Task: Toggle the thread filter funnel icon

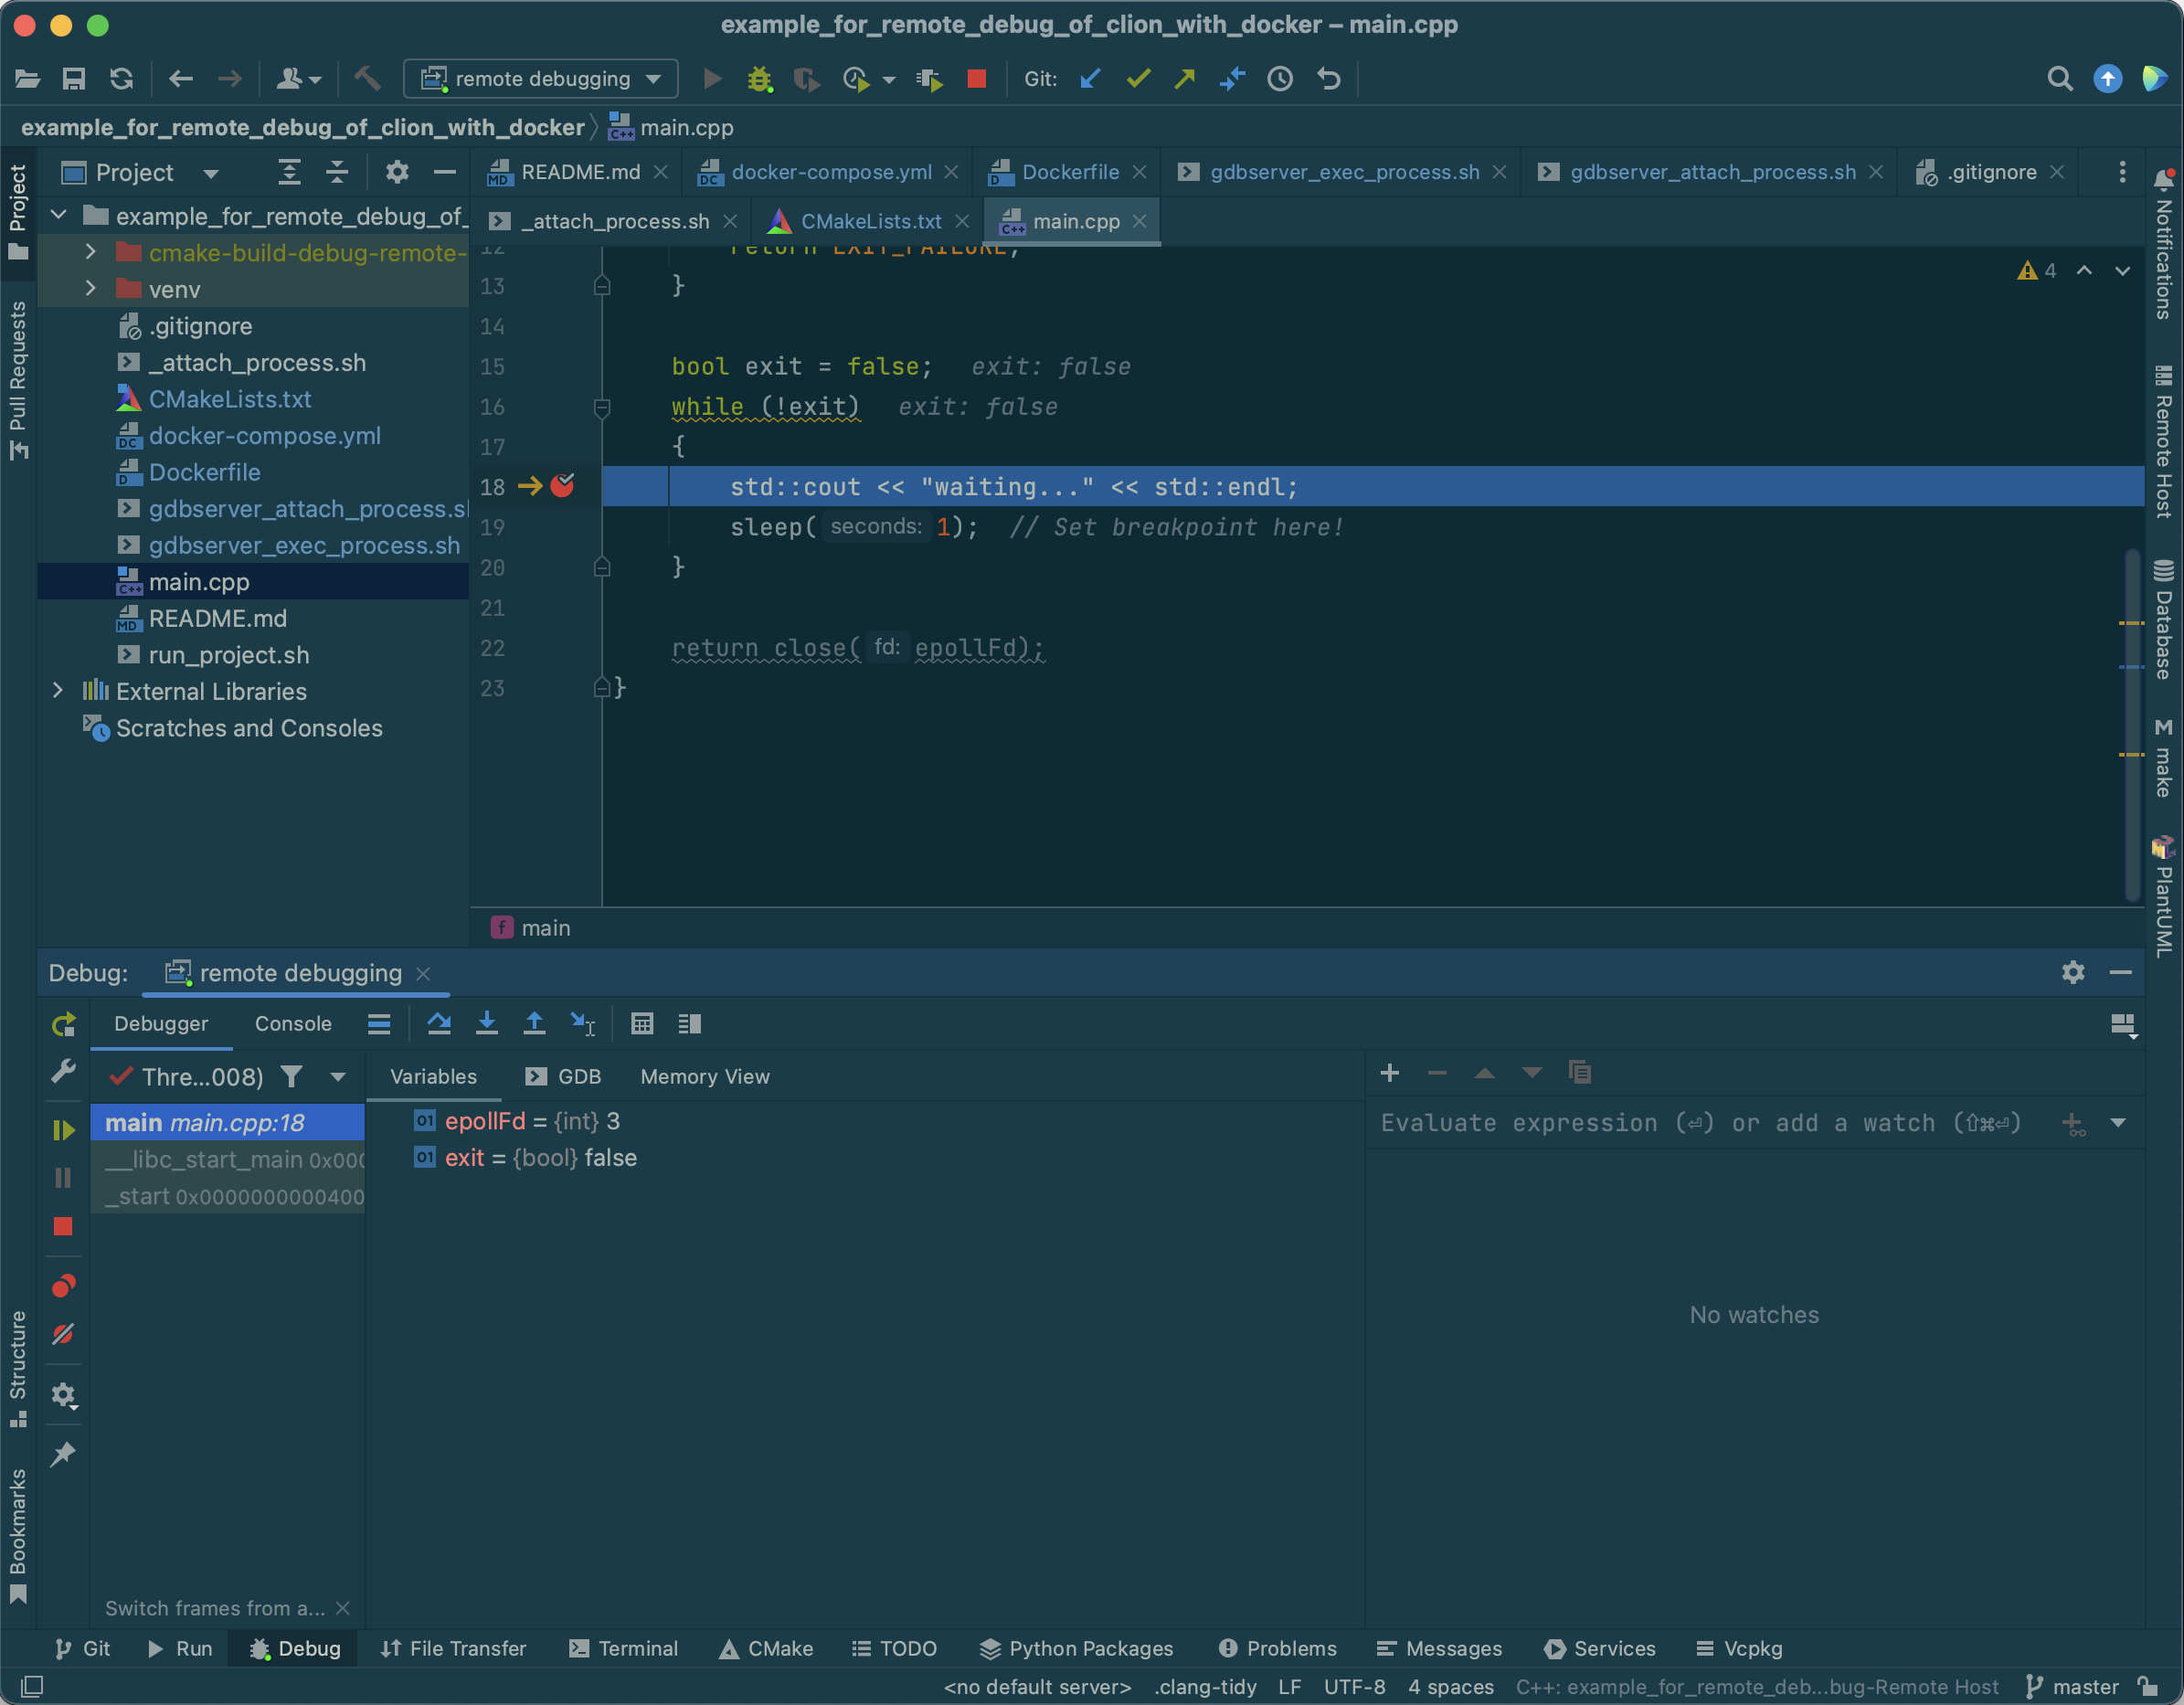Action: (291, 1076)
